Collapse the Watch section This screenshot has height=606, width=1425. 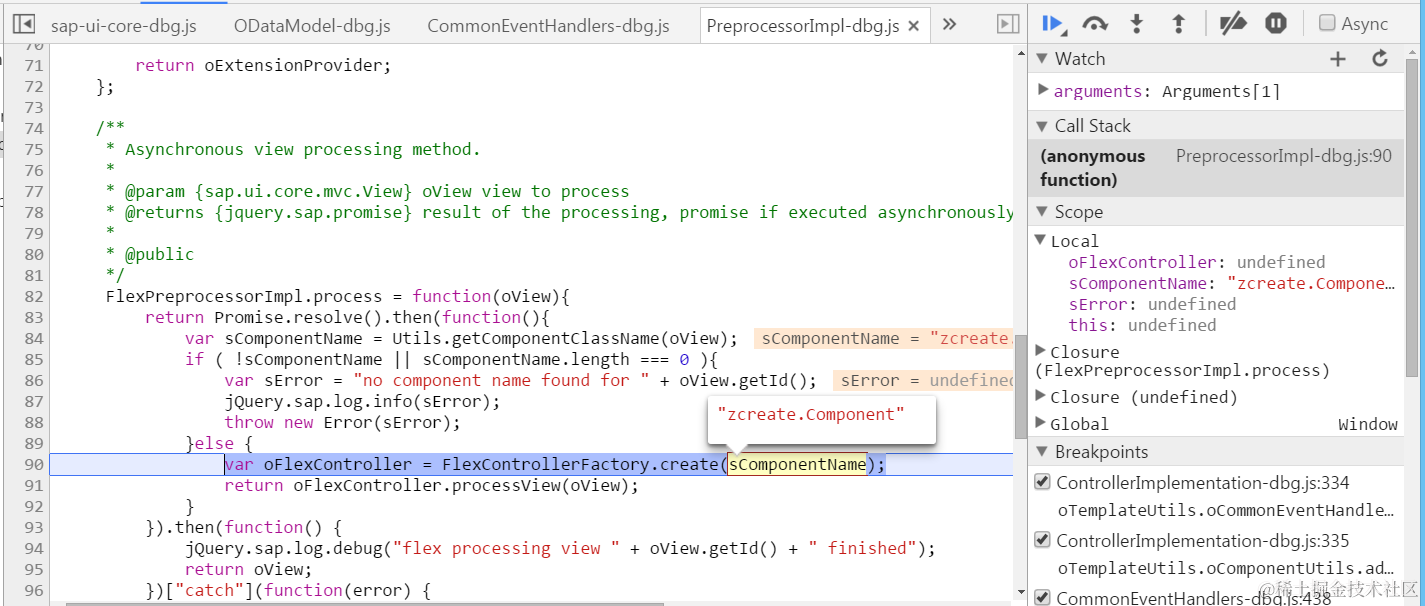click(1041, 59)
